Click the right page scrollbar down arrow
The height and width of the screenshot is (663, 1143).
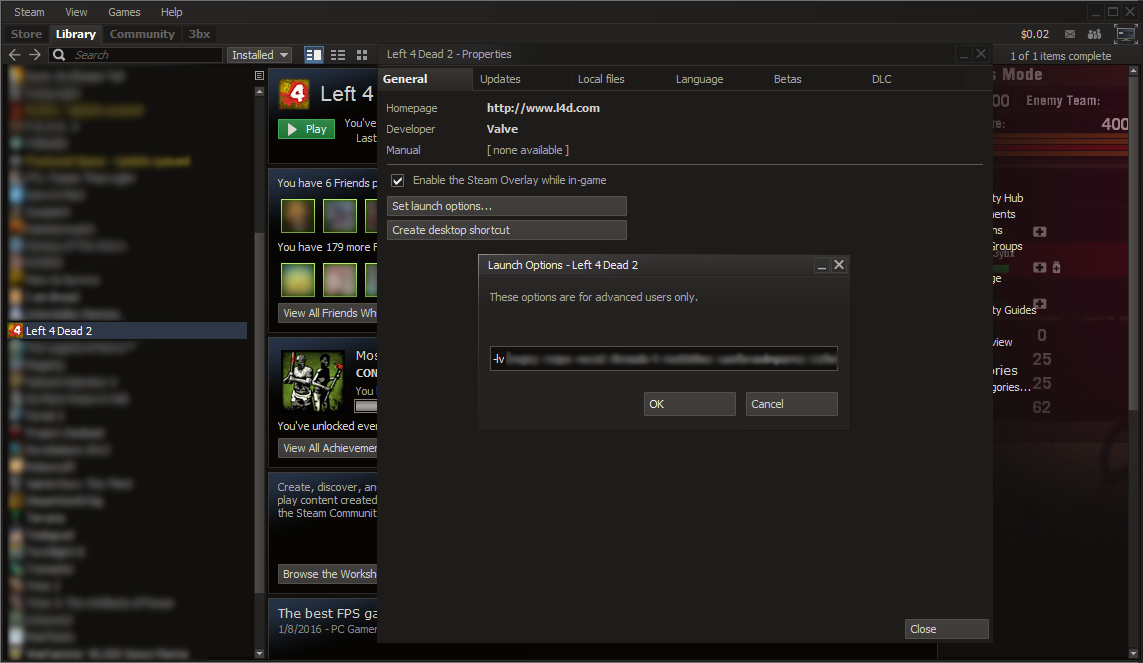click(1133, 654)
